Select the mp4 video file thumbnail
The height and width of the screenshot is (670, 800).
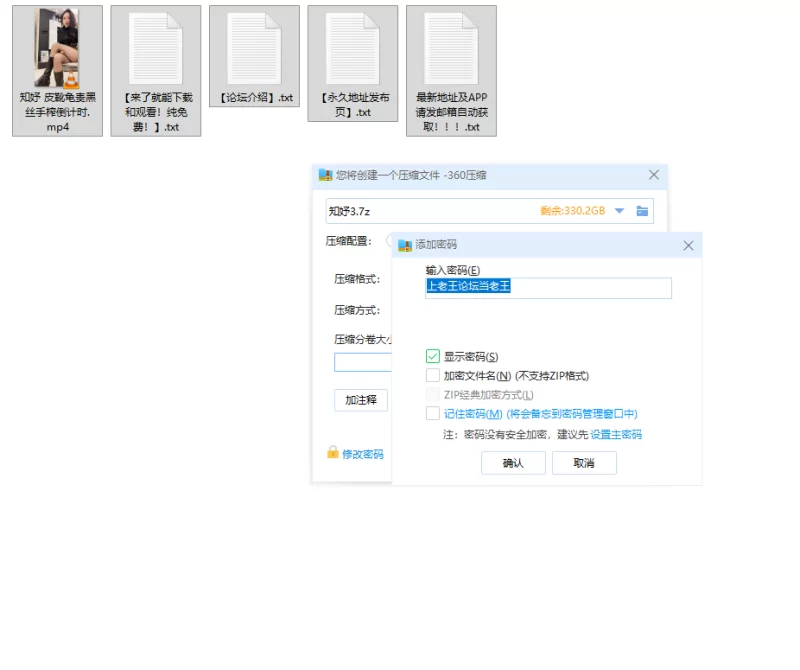57,47
